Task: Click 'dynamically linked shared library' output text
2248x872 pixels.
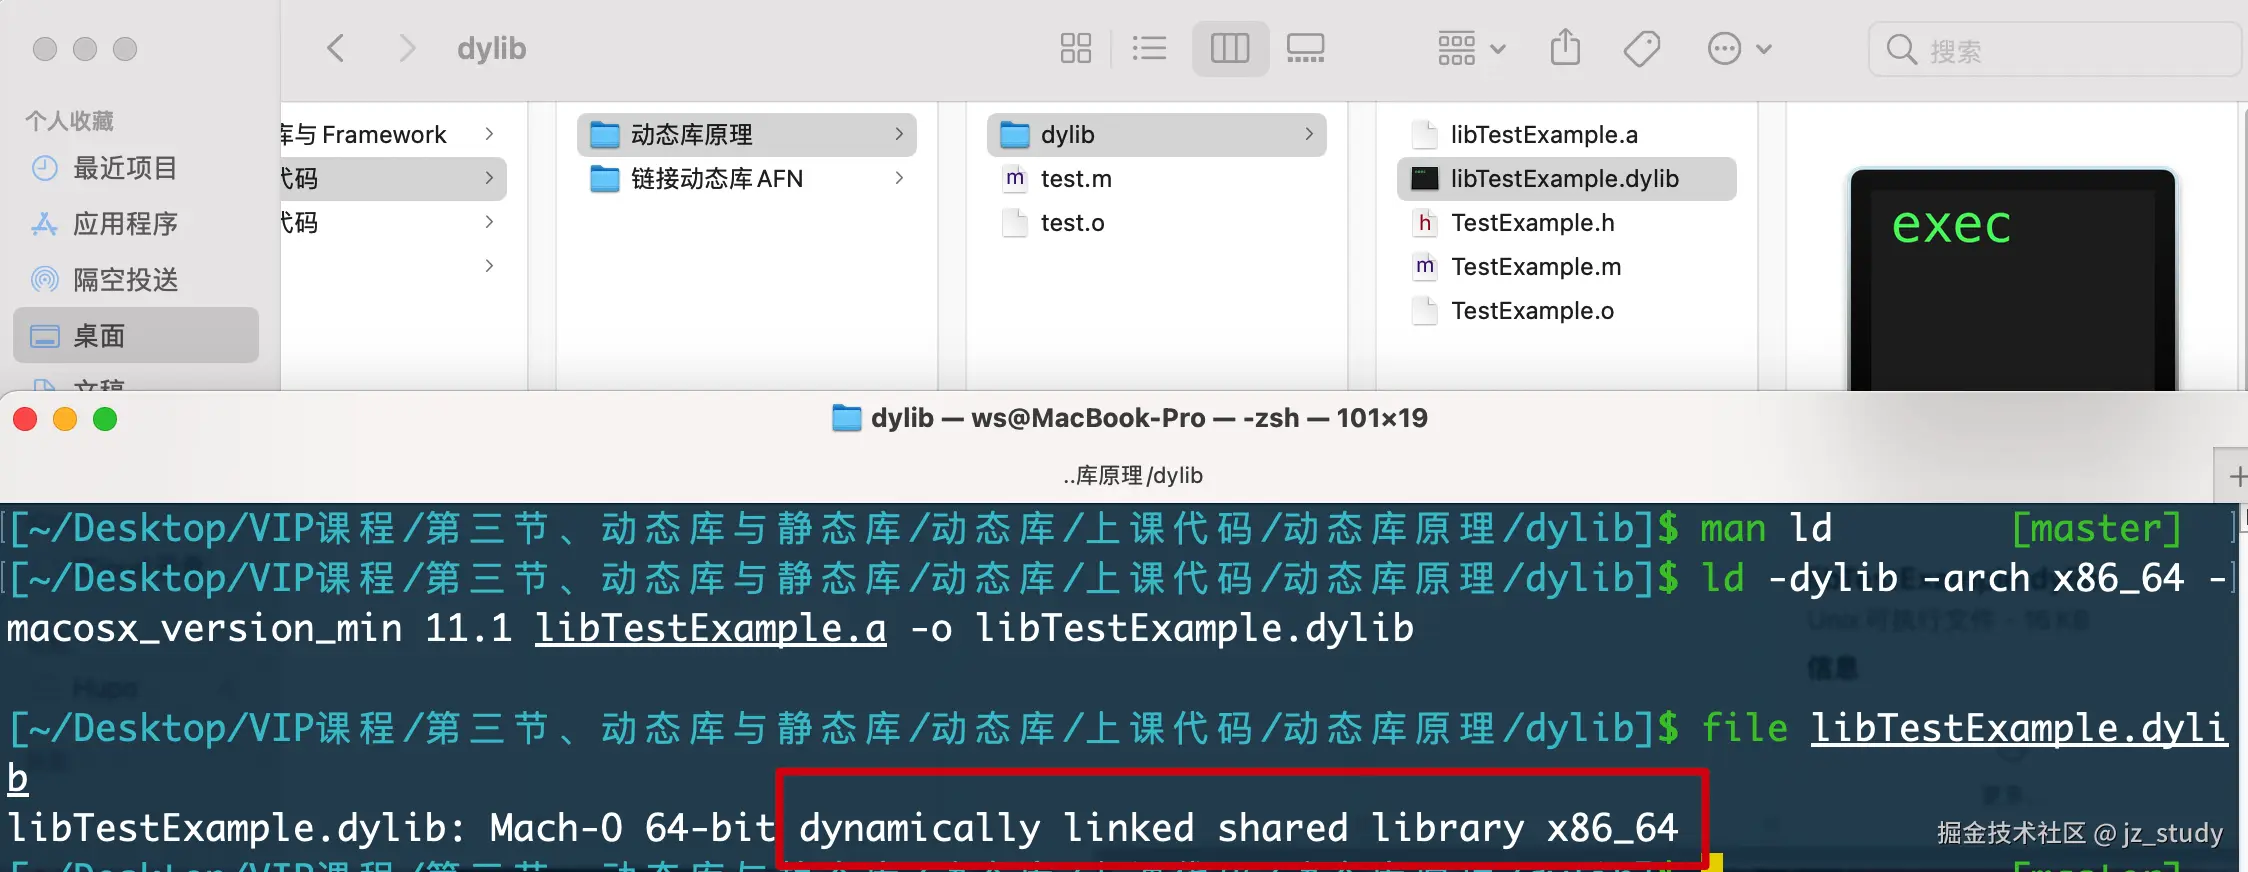Action: click(1162, 828)
